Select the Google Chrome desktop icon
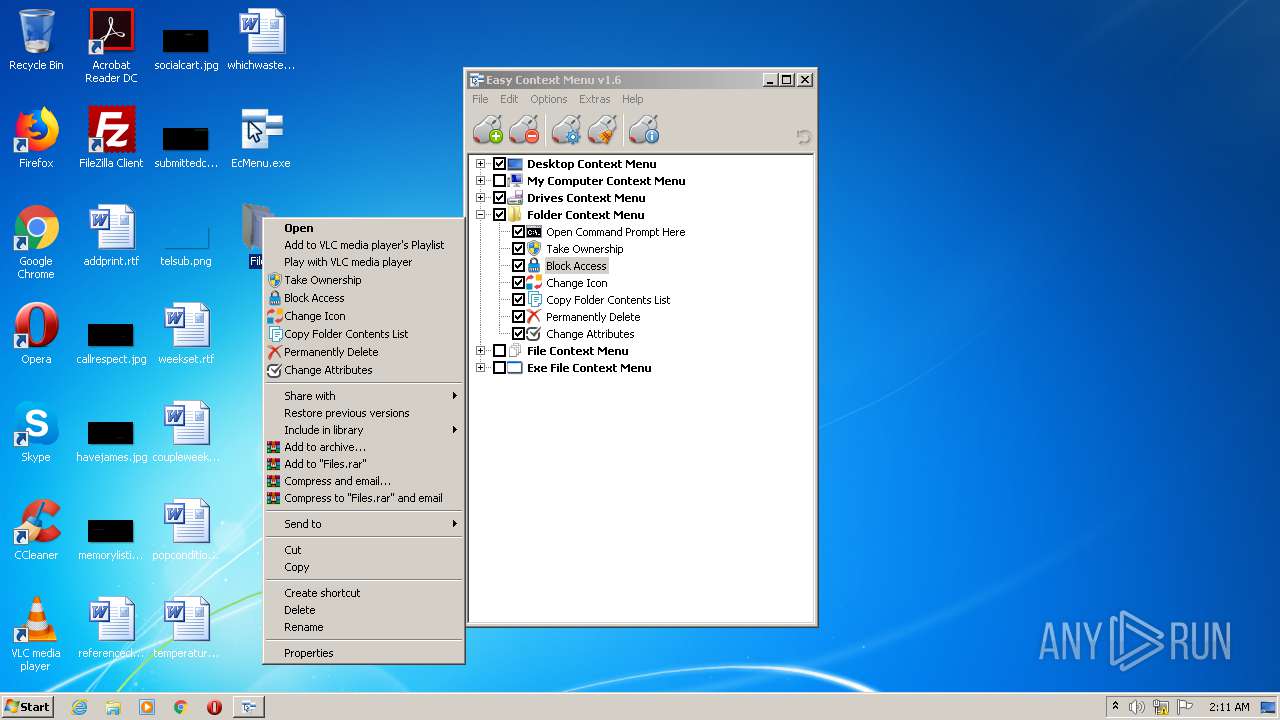1280x720 pixels. pyautogui.click(x=36, y=242)
